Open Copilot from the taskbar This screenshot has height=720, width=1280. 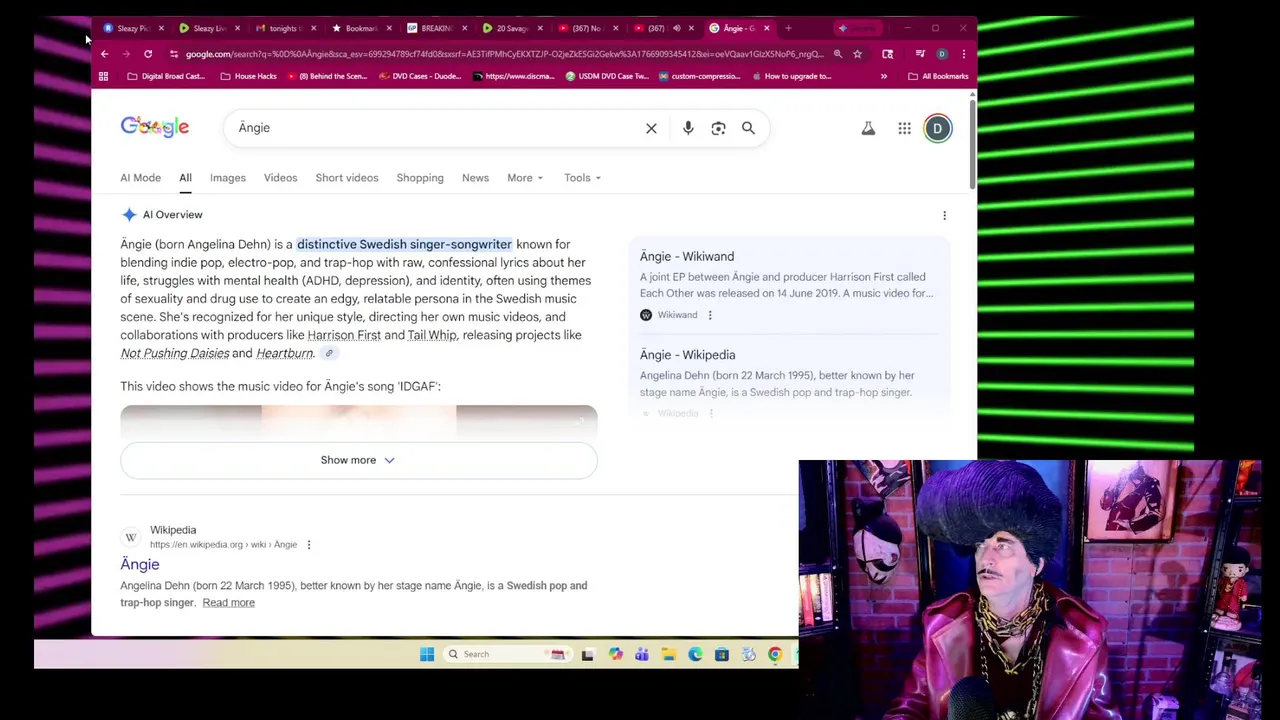click(x=615, y=654)
